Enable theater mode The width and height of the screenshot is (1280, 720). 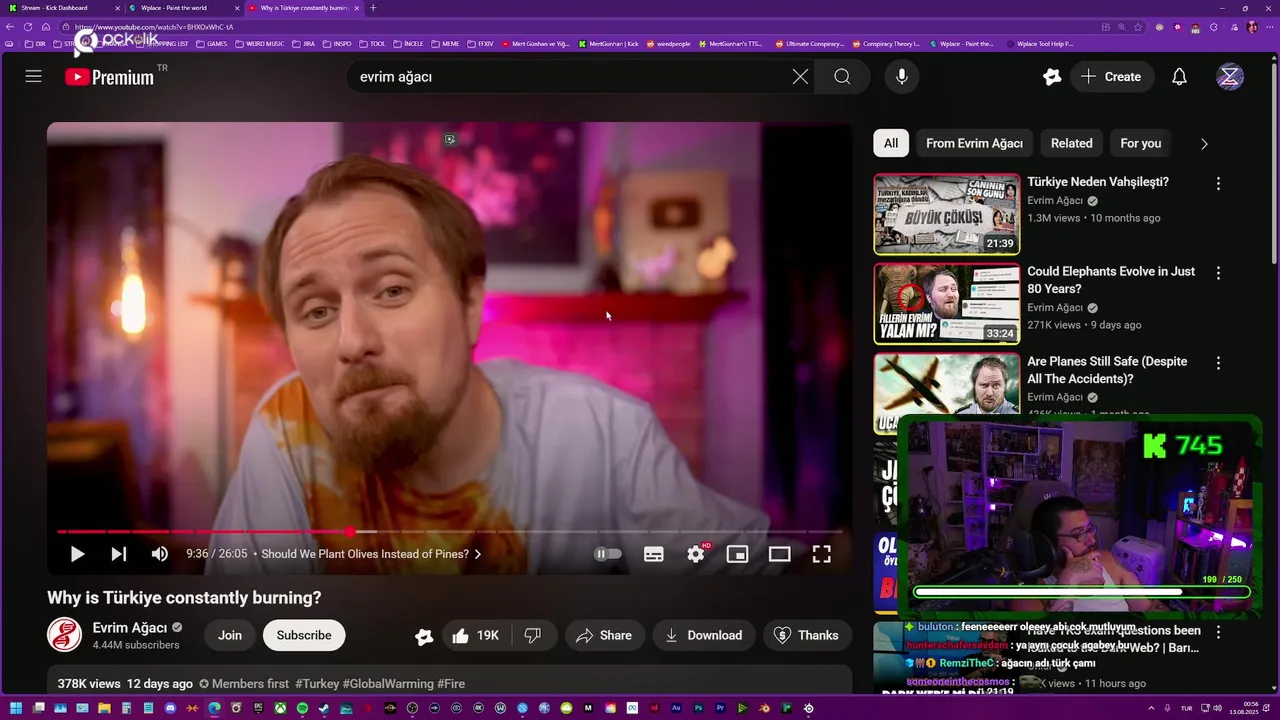779,554
